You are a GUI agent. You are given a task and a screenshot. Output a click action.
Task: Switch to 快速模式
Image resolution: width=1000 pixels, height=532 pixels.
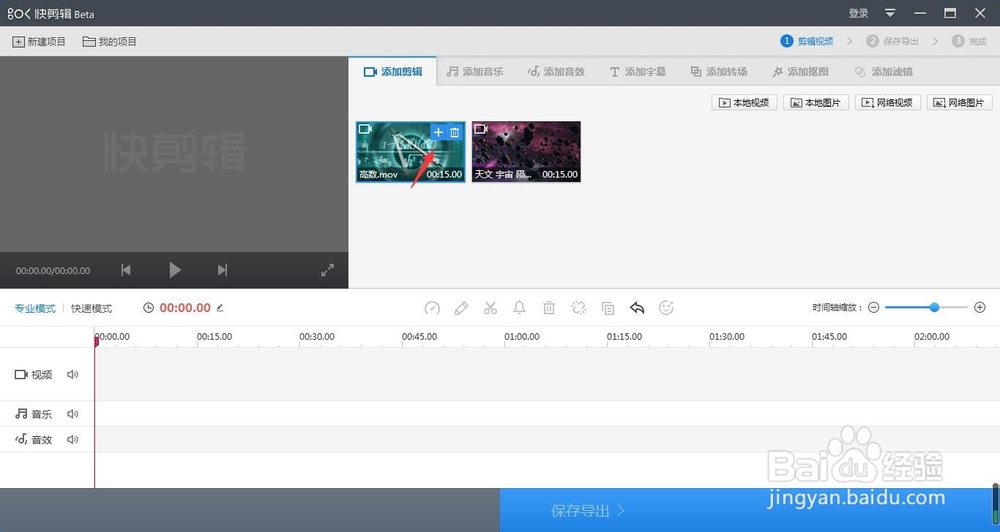coord(91,308)
